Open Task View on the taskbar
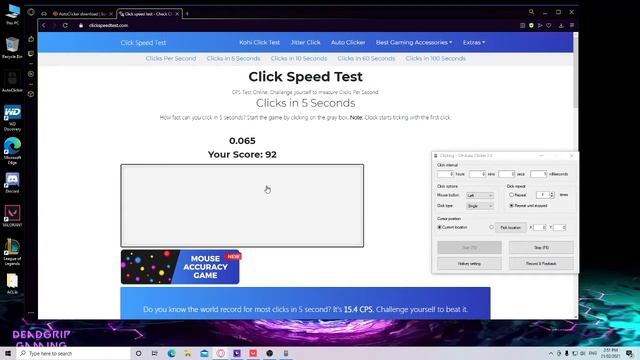The image size is (640, 360). tap(155, 353)
